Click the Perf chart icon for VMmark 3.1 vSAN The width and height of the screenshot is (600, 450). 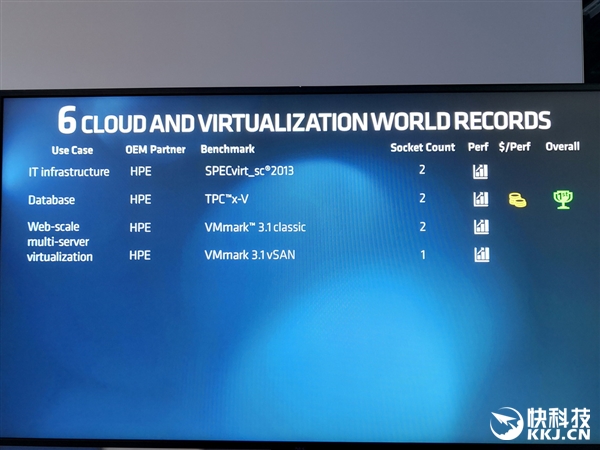pyautogui.click(x=482, y=254)
